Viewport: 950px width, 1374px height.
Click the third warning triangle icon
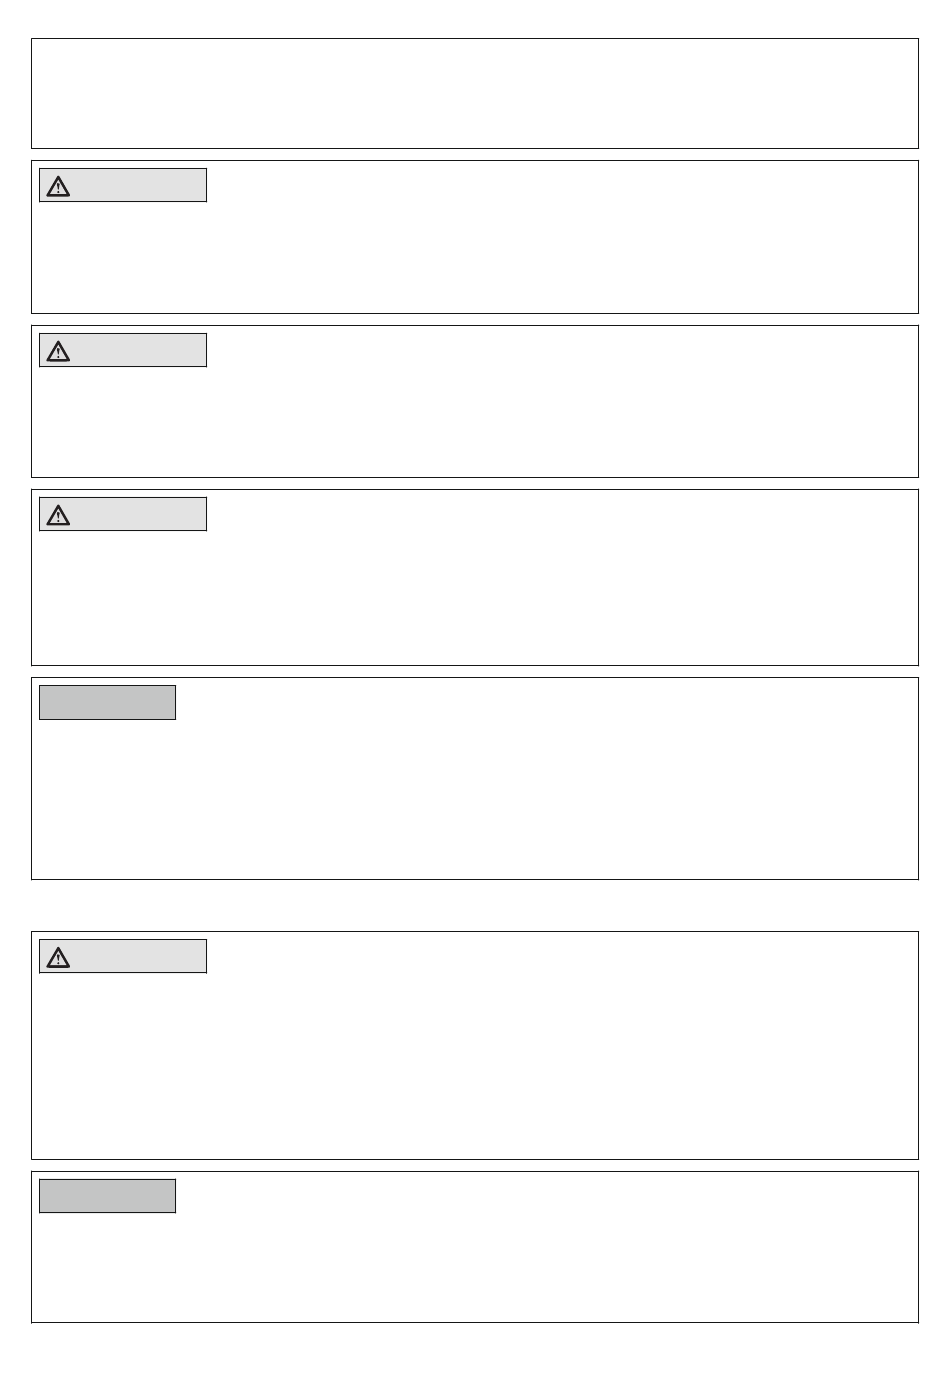pyautogui.click(x=58, y=515)
